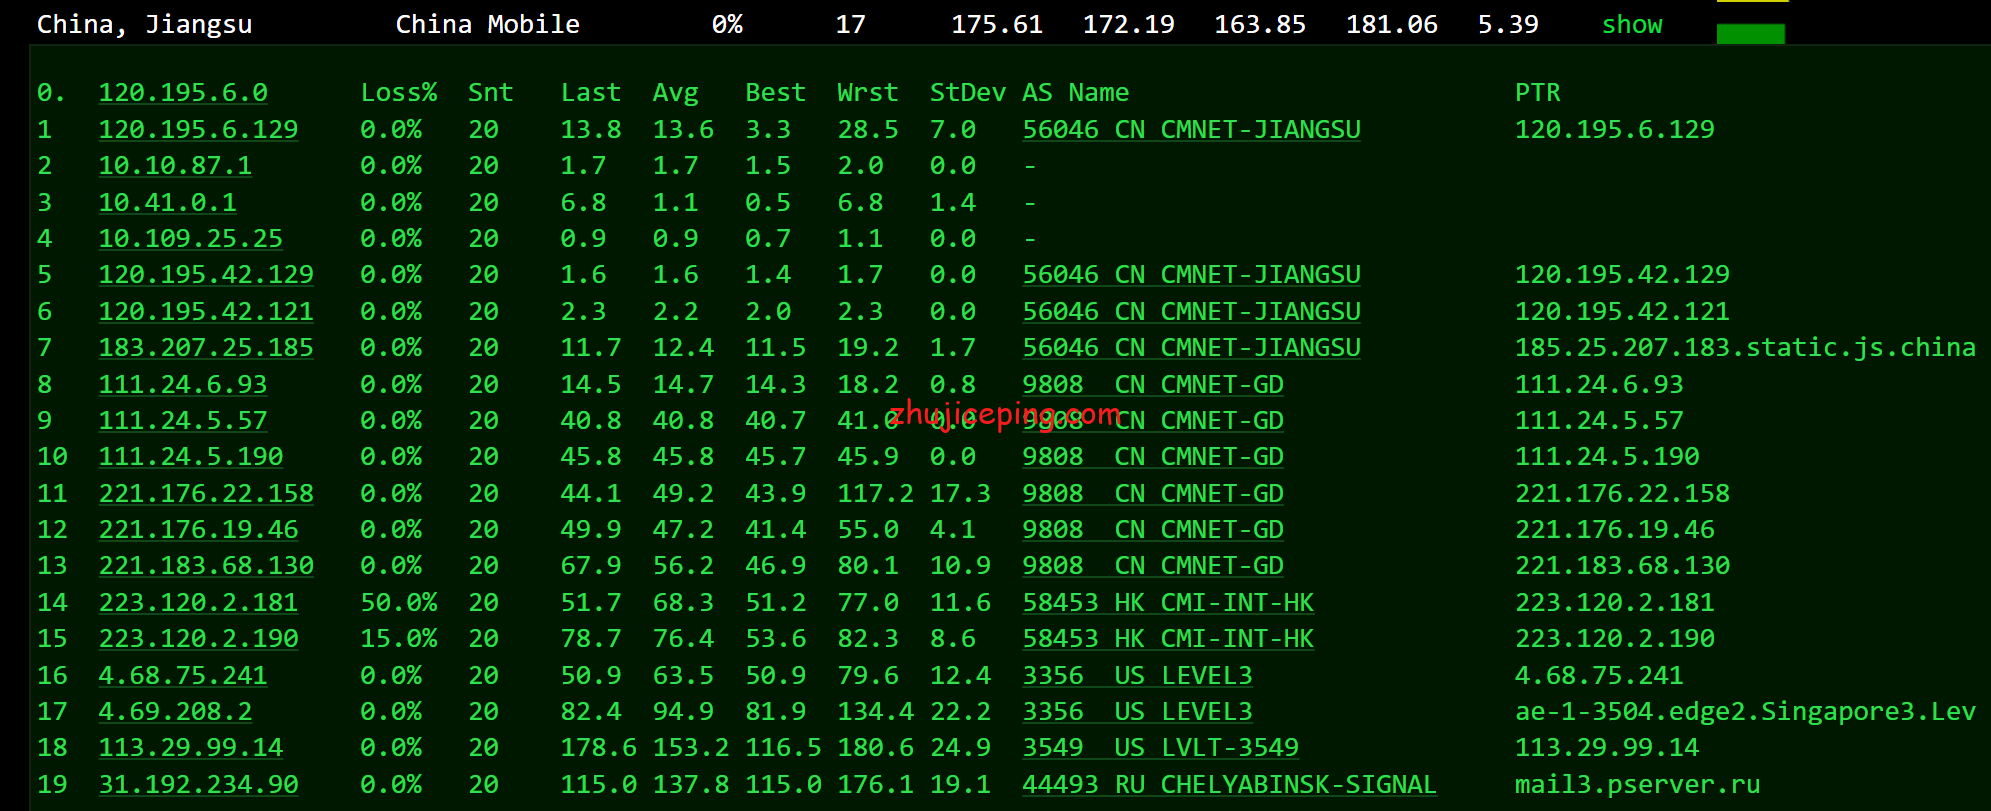Open hop 4 IP 10.109.25.25
1991x811 pixels.
click(x=190, y=239)
